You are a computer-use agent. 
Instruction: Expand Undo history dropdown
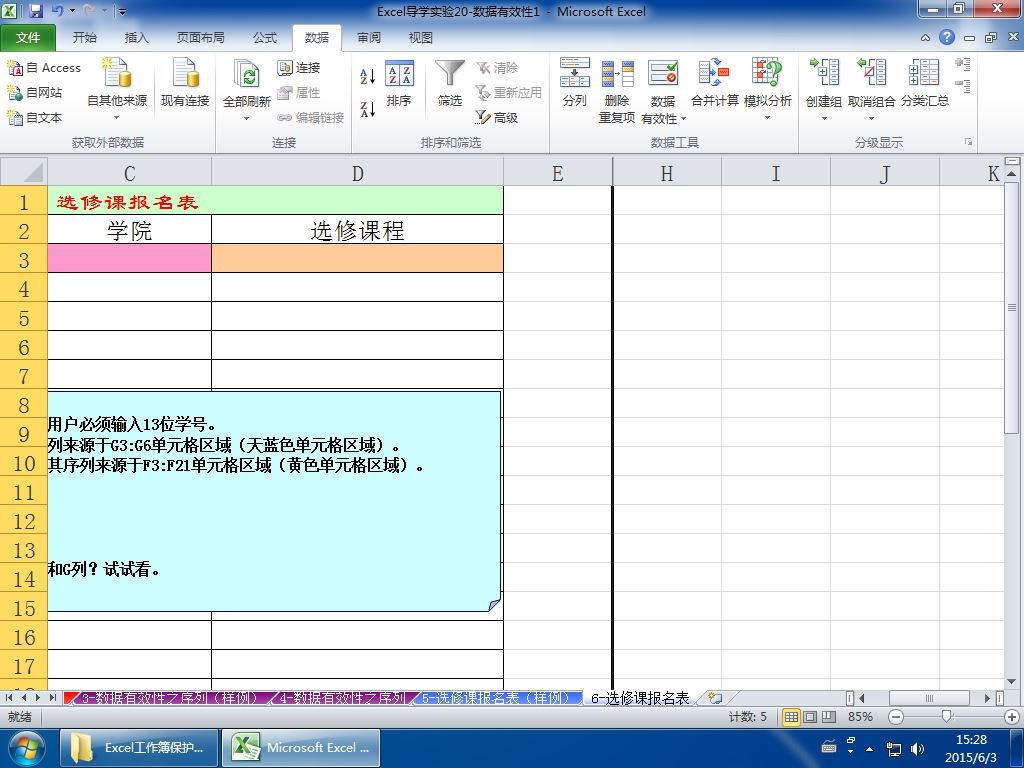tap(72, 11)
